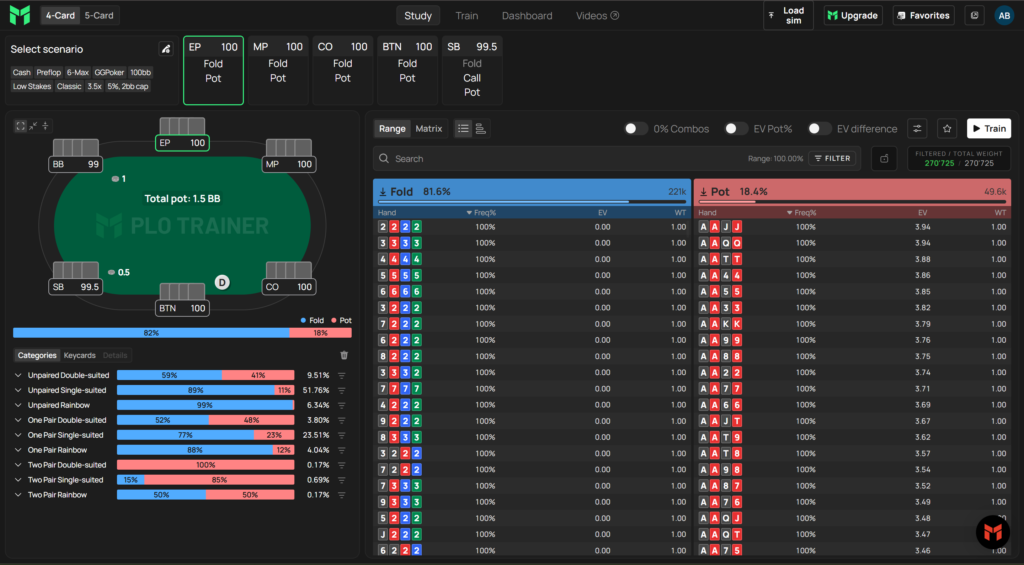The image size is (1024, 565).
Task: Open Favorites button
Action: (x=923, y=15)
